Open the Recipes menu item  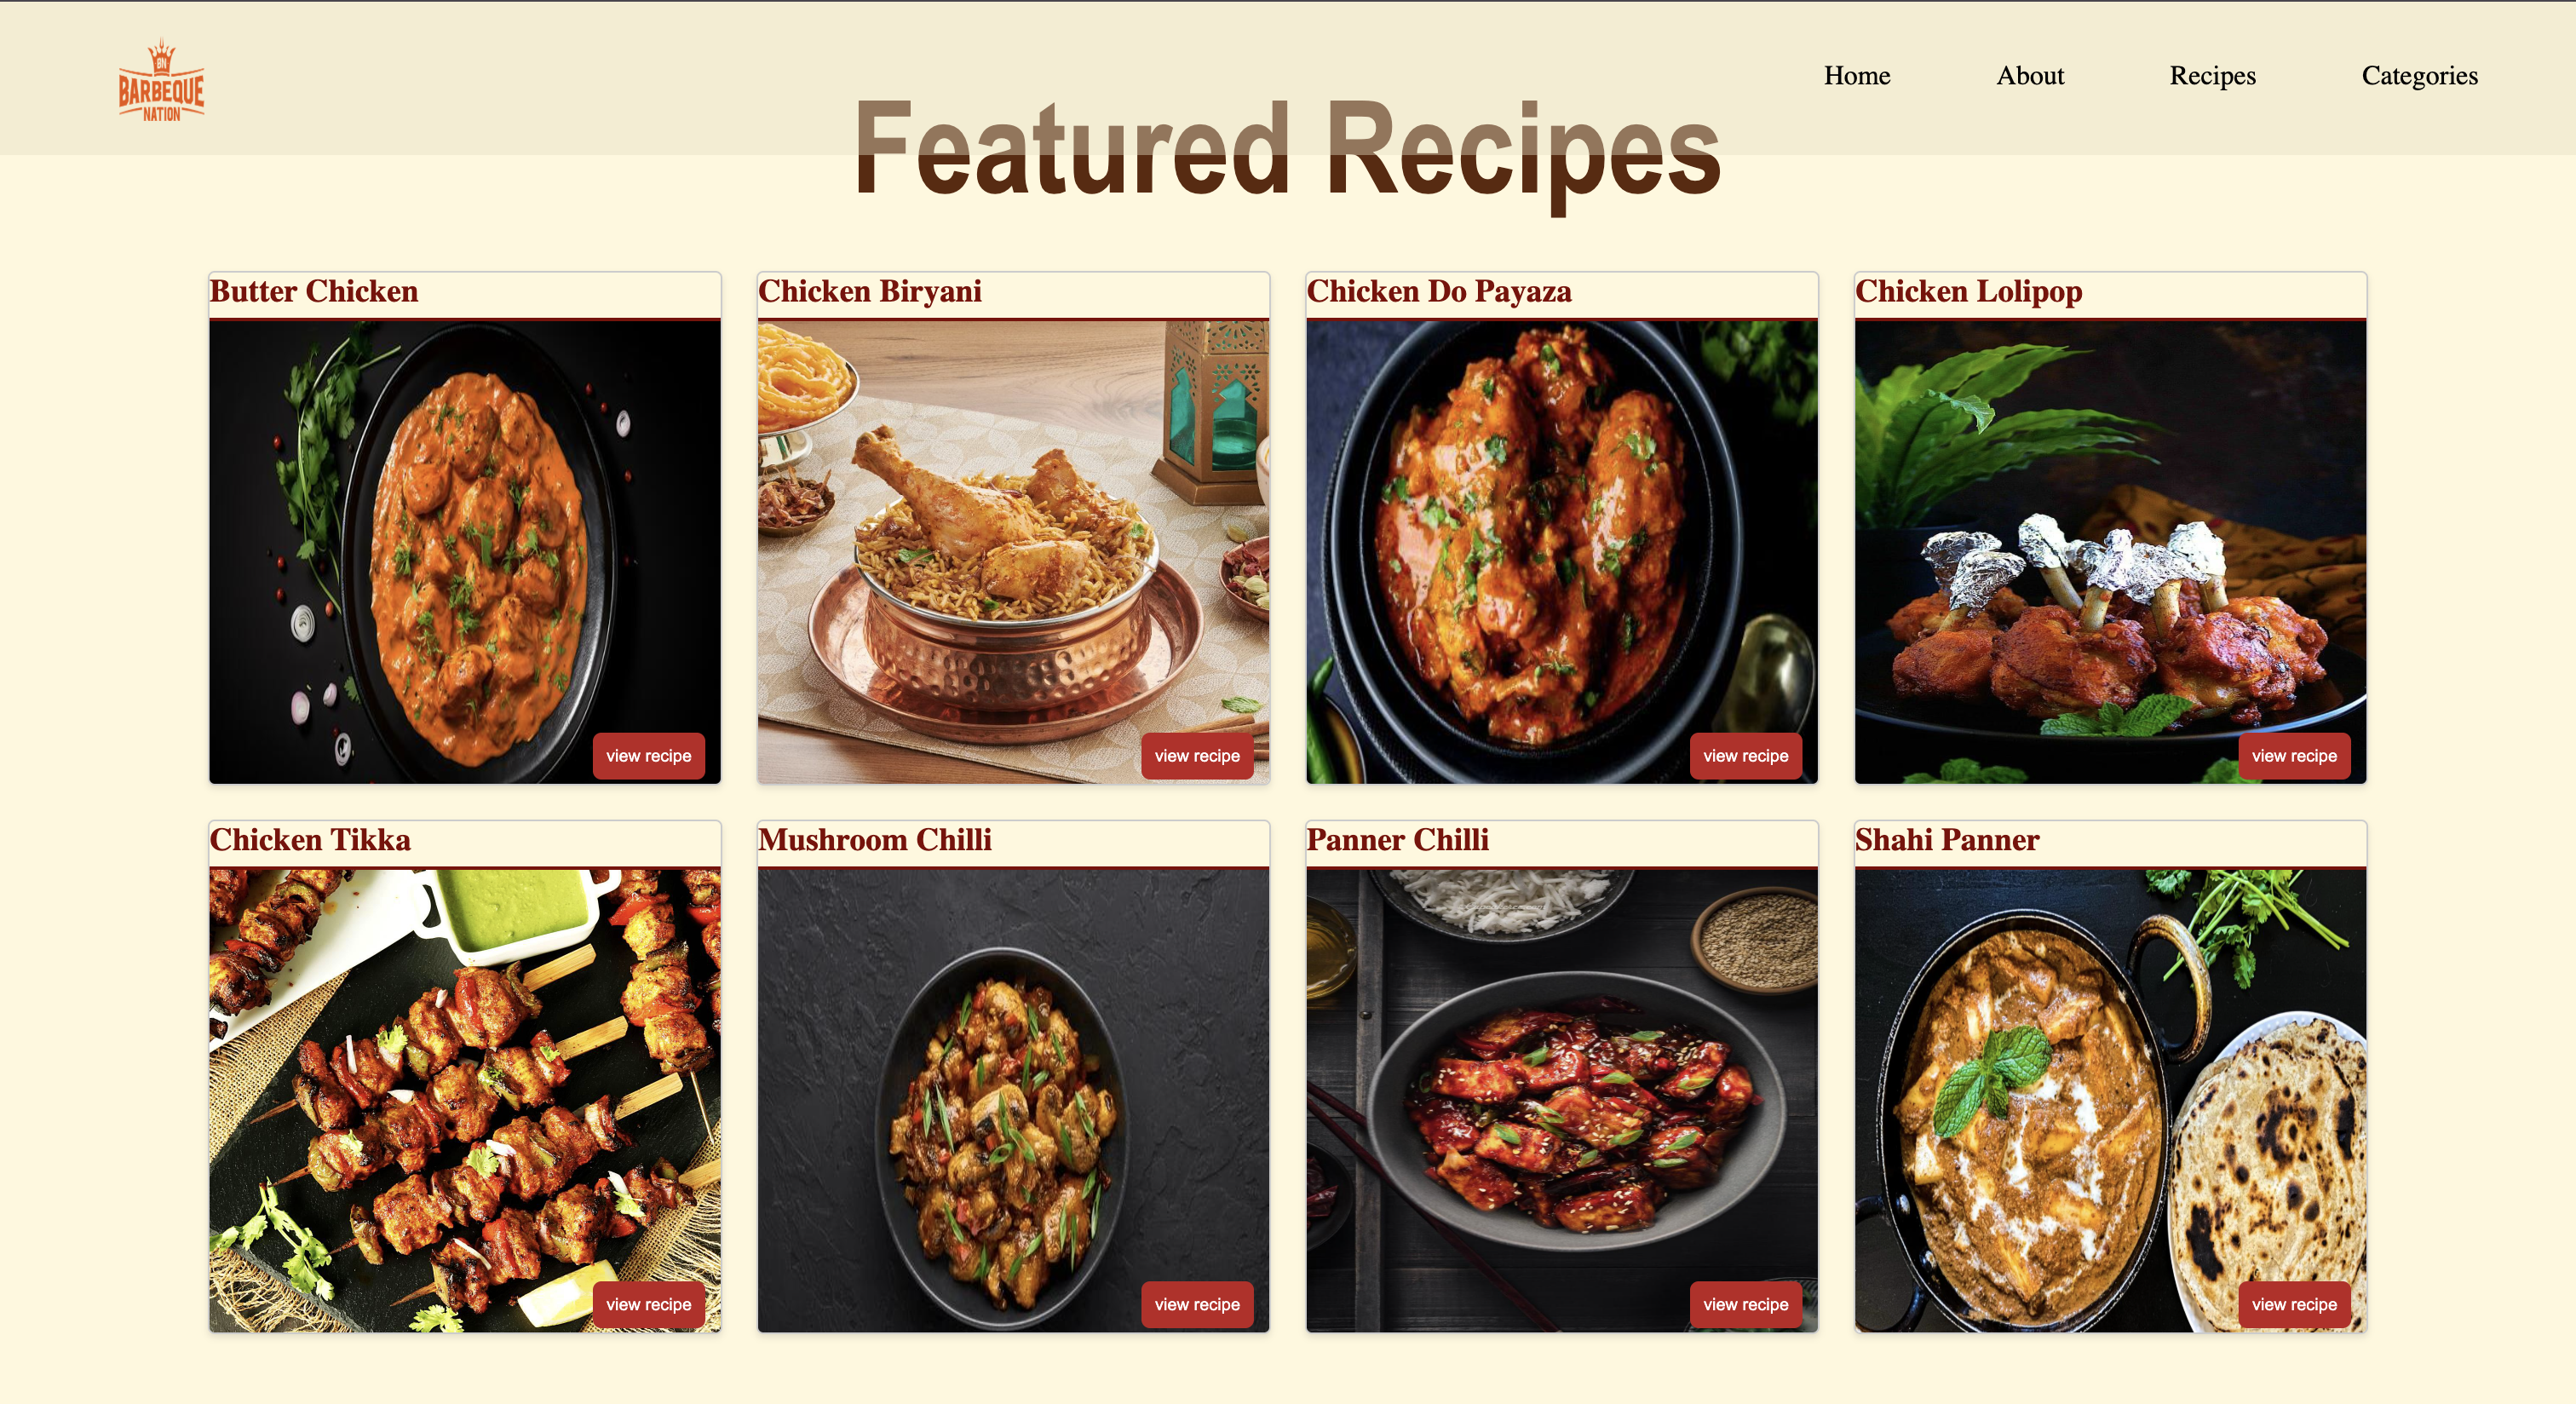click(x=2212, y=76)
